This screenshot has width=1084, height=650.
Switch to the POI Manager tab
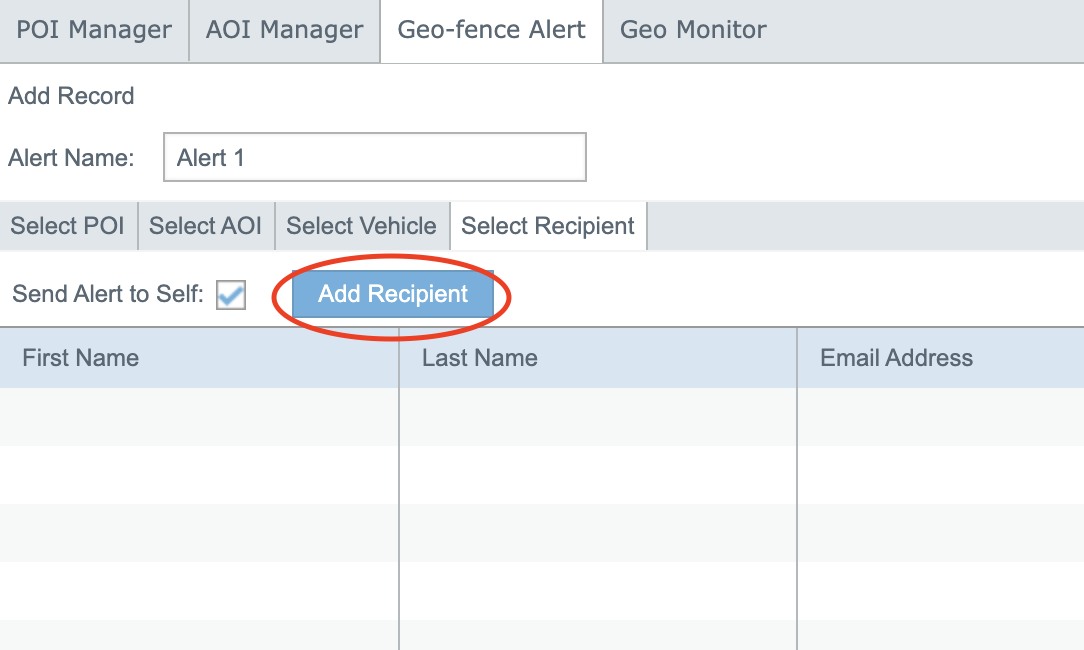click(x=94, y=30)
